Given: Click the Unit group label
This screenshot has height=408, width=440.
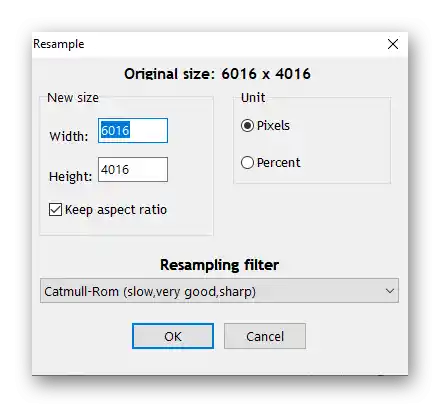Looking at the screenshot, I should [253, 98].
